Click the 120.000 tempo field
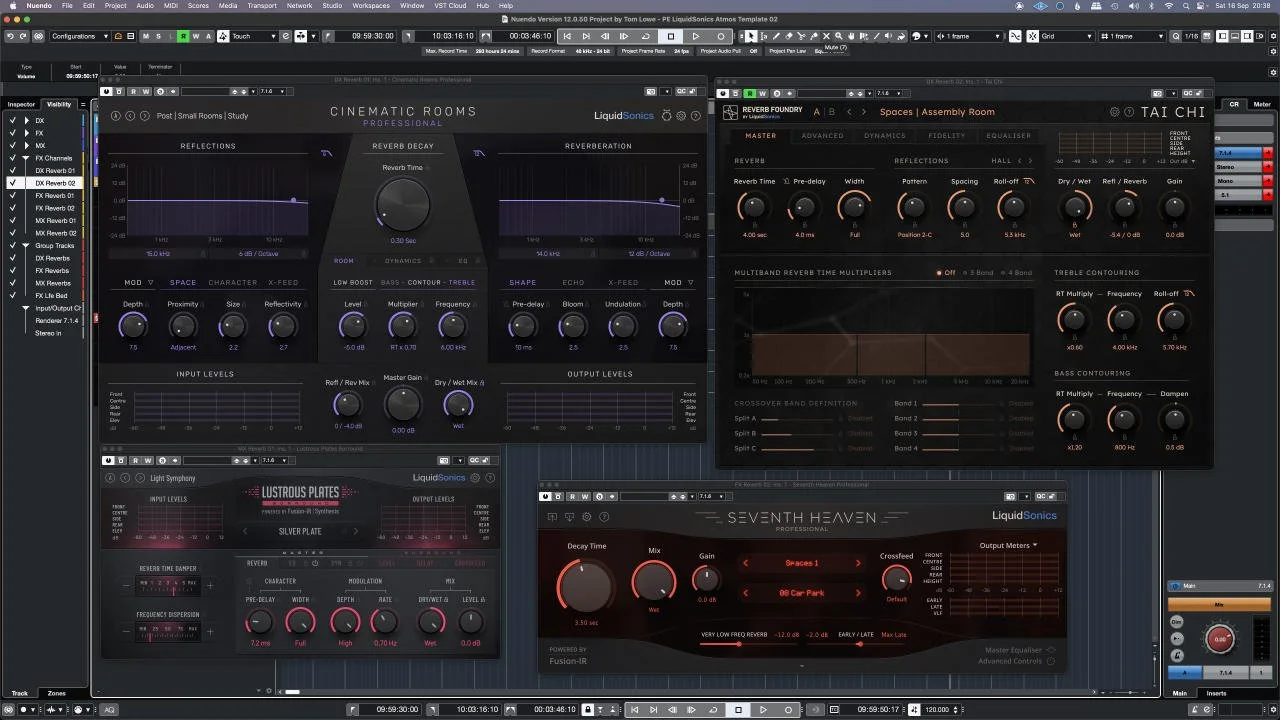The height and width of the screenshot is (720, 1280). pos(938,709)
